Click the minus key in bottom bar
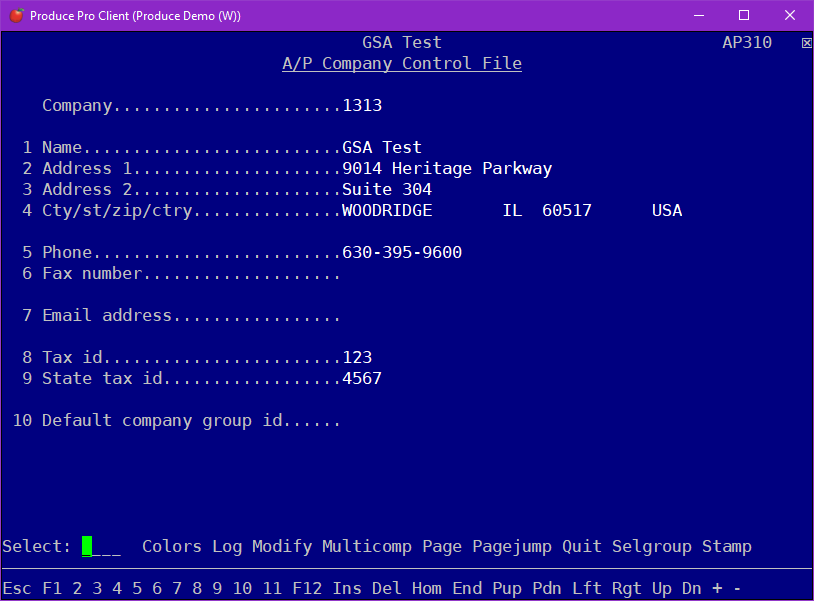Viewport: 814px width, 601px height. coord(737,589)
